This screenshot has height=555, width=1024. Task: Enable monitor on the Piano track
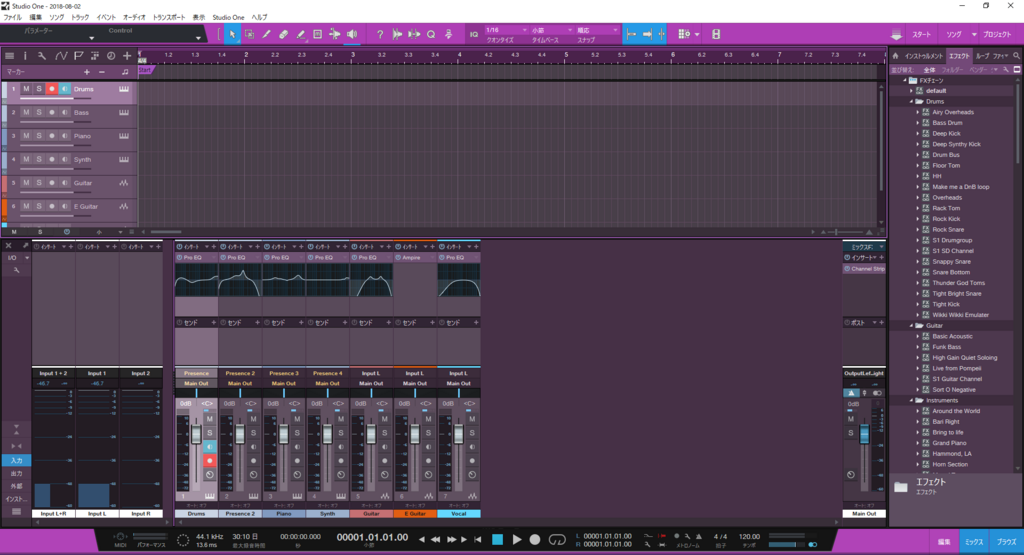65,136
